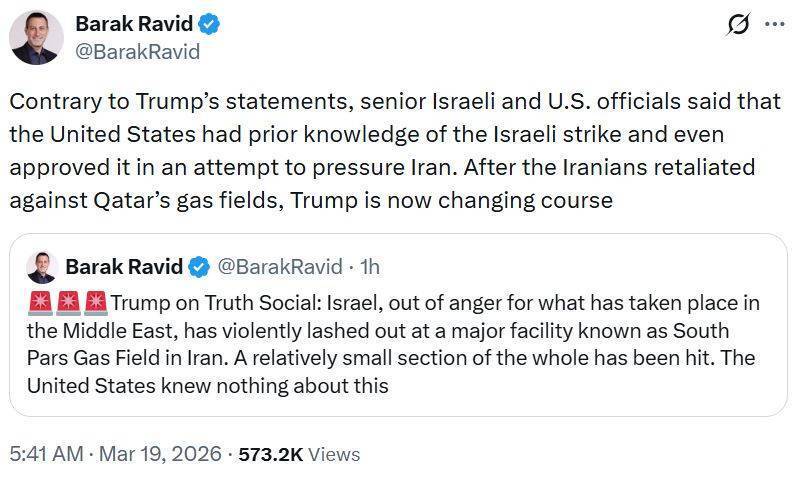Click the third siren emoji before "Trump"
Image resolution: width=803 pixels, height=487 pixels.
pyautogui.click(x=96, y=303)
